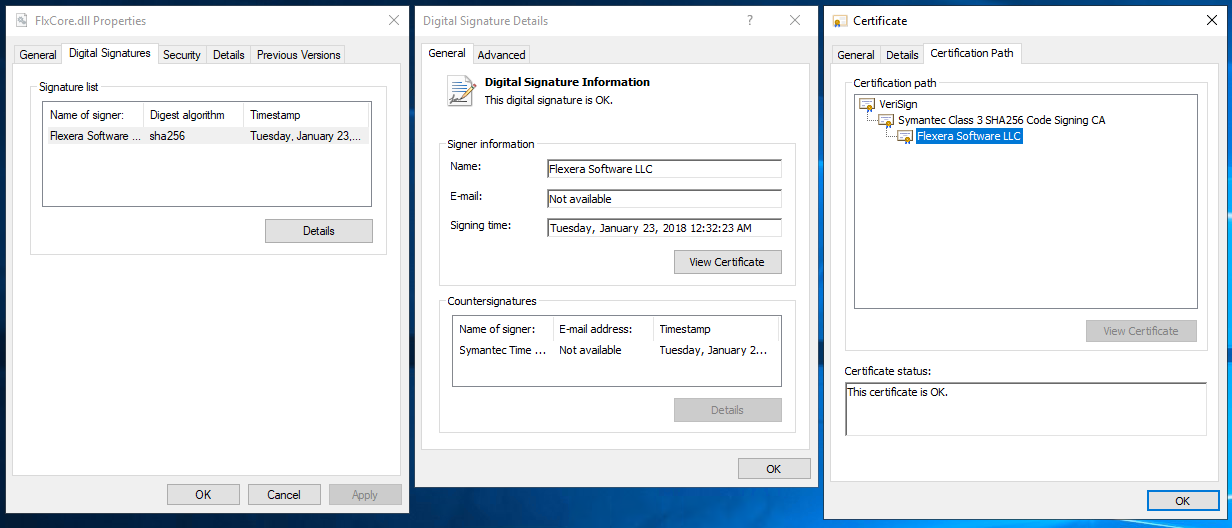Viewport: 1232px width, 528px height.
Task: Click Details button under Signature list
Action: [319, 231]
